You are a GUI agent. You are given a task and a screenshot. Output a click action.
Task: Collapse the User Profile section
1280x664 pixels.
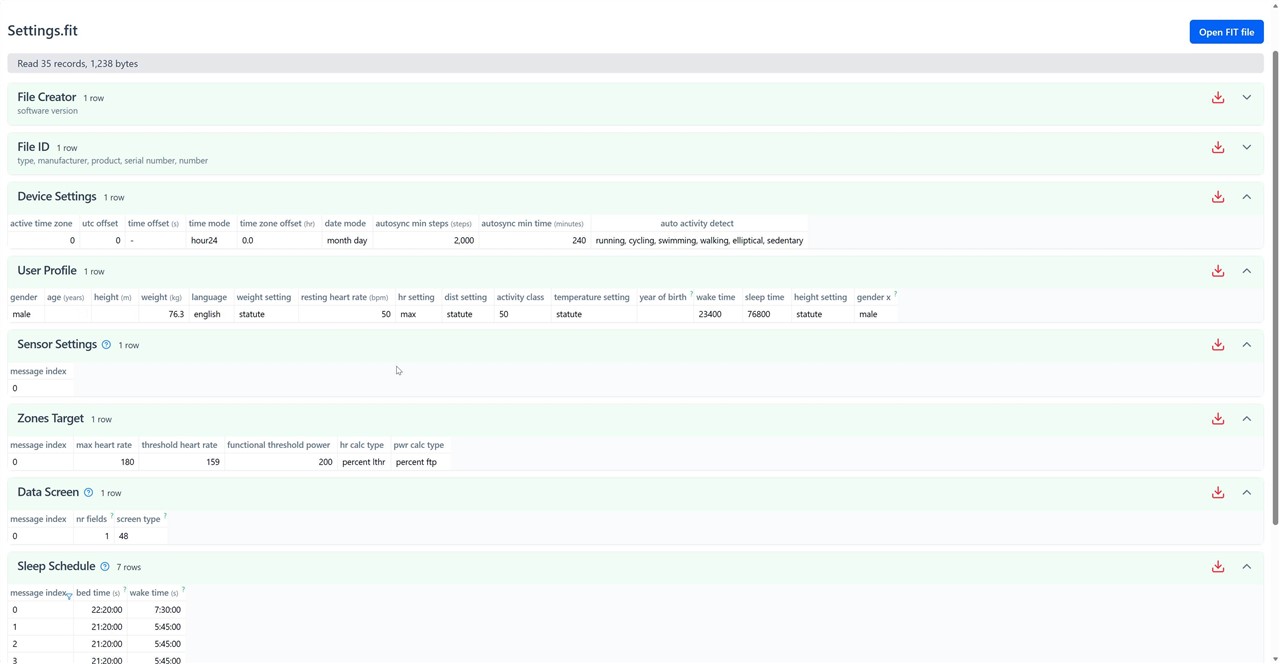[1246, 271]
